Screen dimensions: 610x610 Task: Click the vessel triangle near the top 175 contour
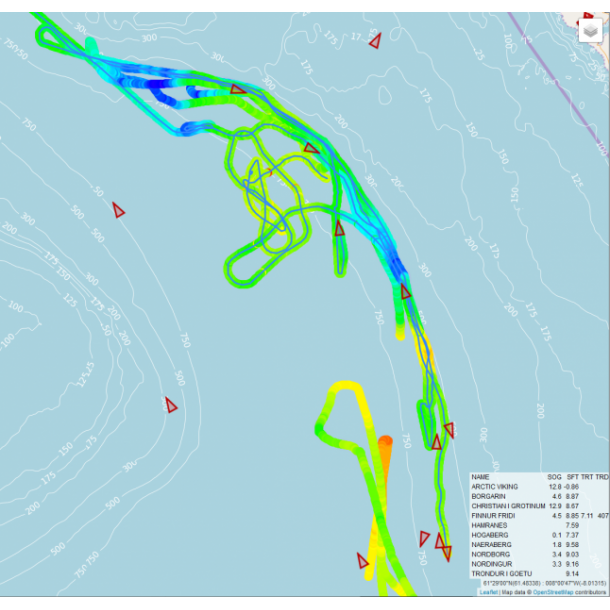click(x=374, y=41)
